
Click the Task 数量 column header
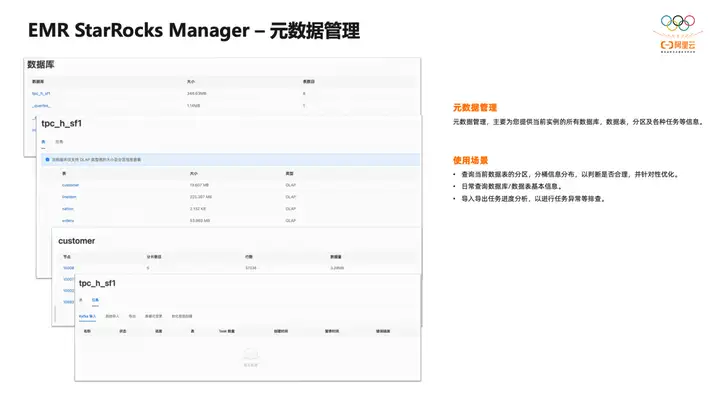[x=226, y=331]
